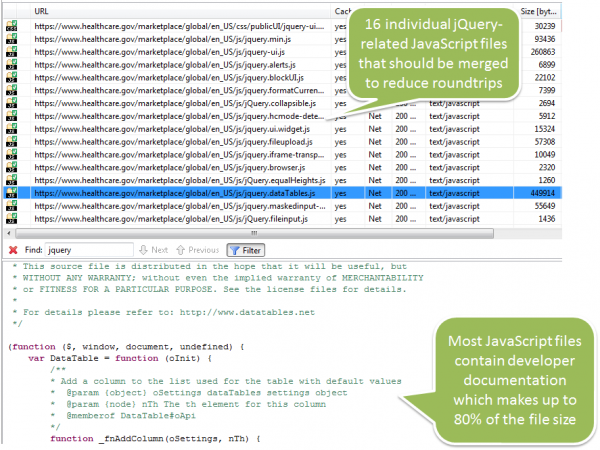Click the JS file icon for jQuery.equalHeights.js row
The image size is (600, 450).
(x=11, y=180)
